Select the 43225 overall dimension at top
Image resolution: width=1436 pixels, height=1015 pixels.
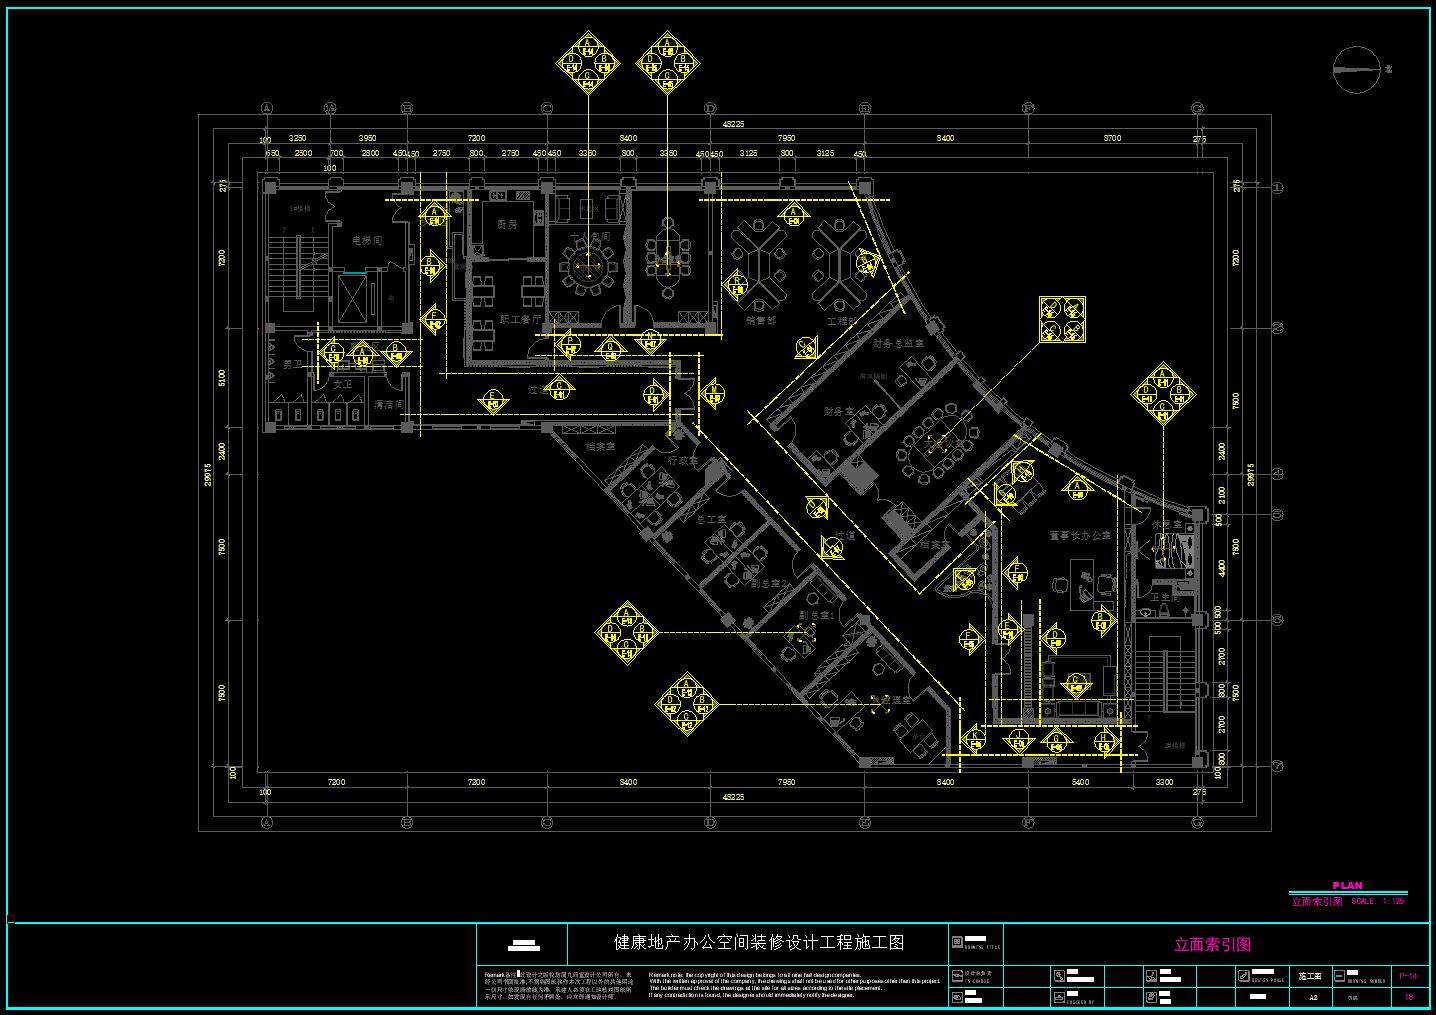pyautogui.click(x=733, y=124)
